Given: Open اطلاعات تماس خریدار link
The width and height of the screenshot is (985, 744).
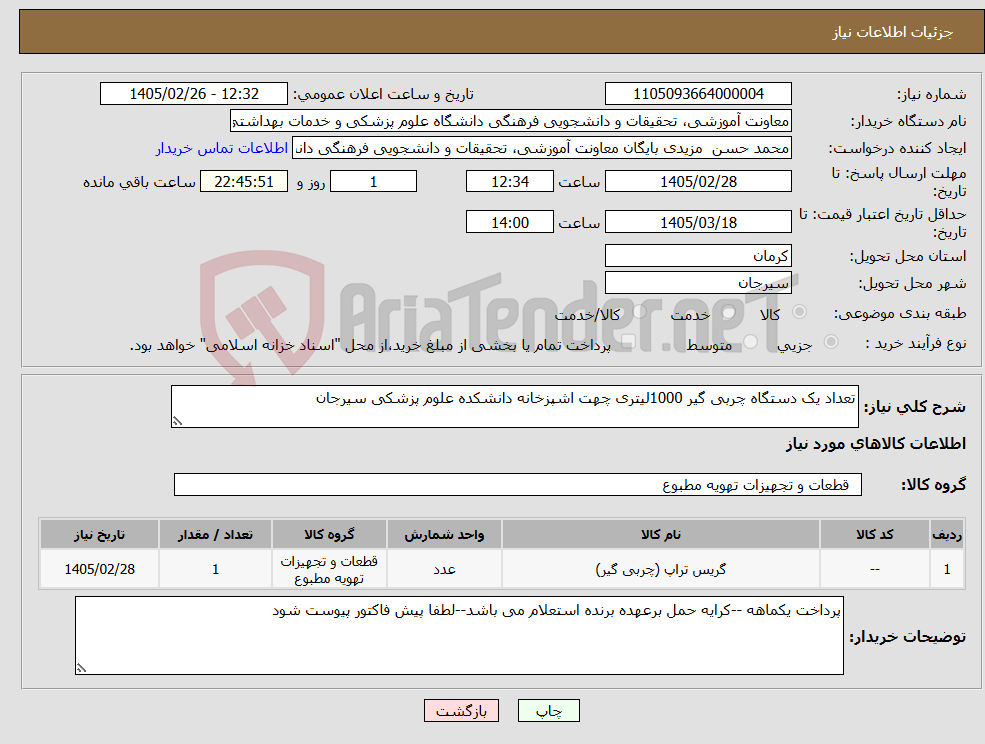Looking at the screenshot, I should click(x=222, y=148).
